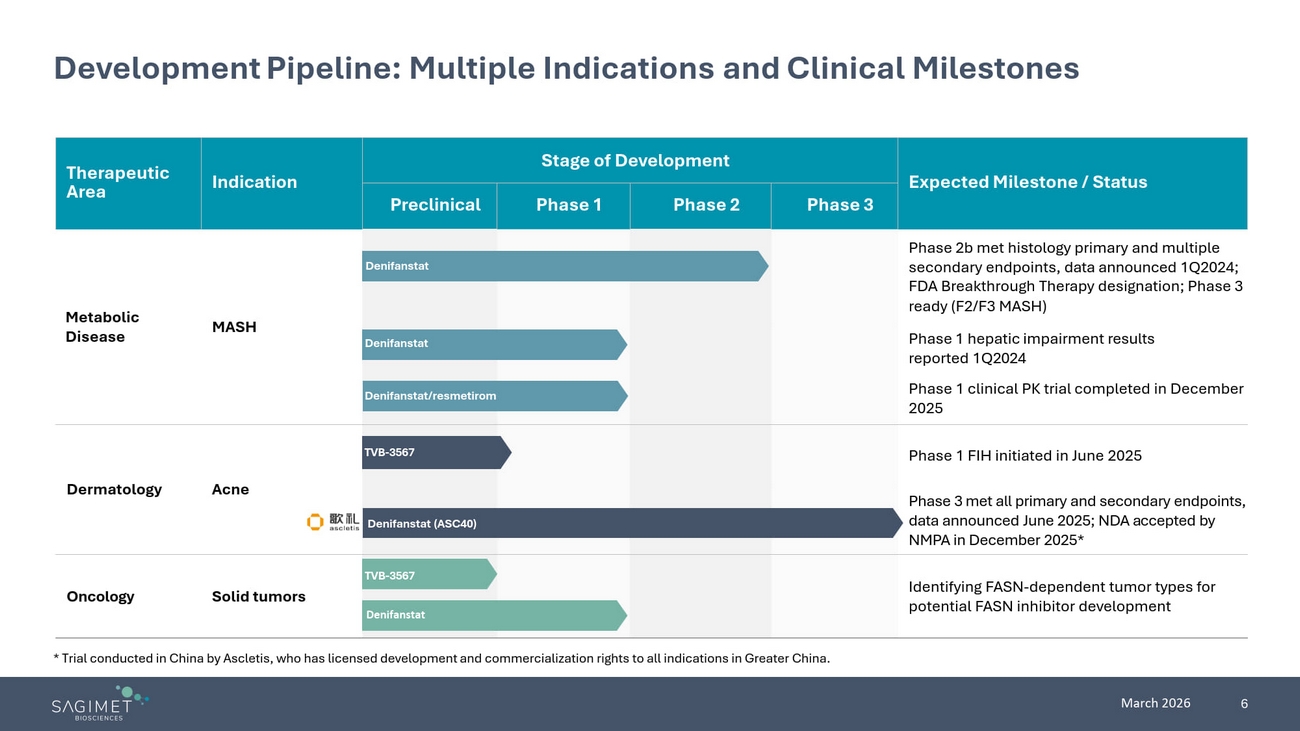Click the Stage of Development header
Screen dimensions: 1300x731
pos(635,161)
